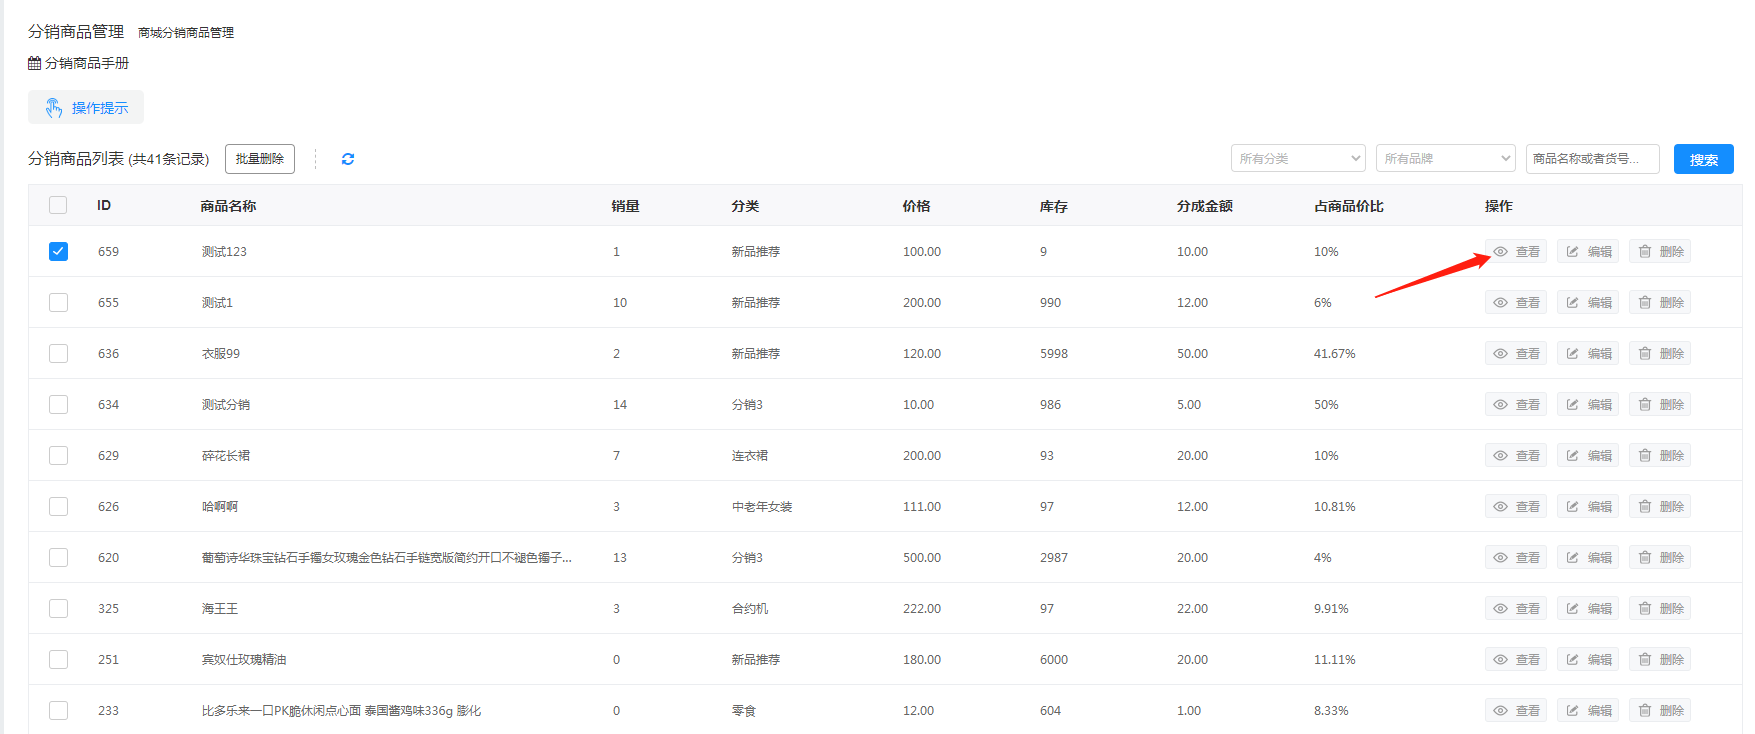The image size is (1755, 734).
Task: View product 海王王
Action: 1516,608
